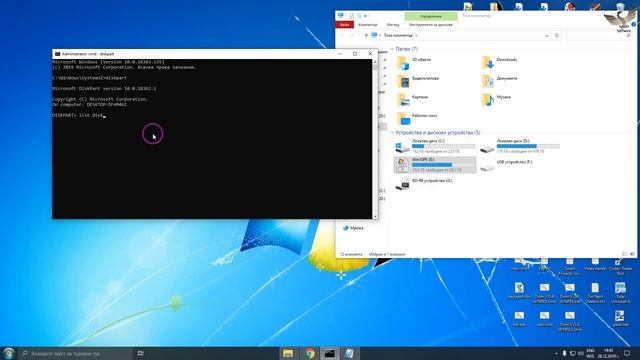Select the Local Disk (C:) drive
This screenshot has height=360, width=640.
pyautogui.click(x=435, y=146)
